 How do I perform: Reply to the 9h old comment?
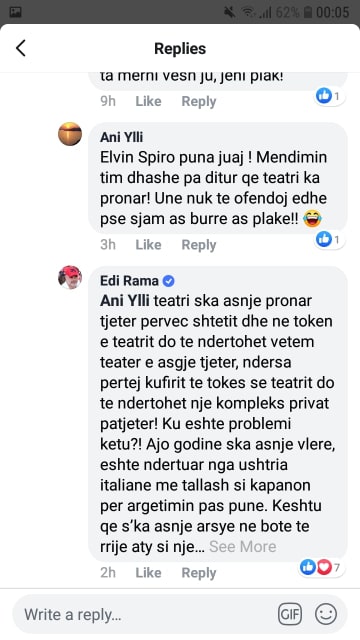[199, 101]
